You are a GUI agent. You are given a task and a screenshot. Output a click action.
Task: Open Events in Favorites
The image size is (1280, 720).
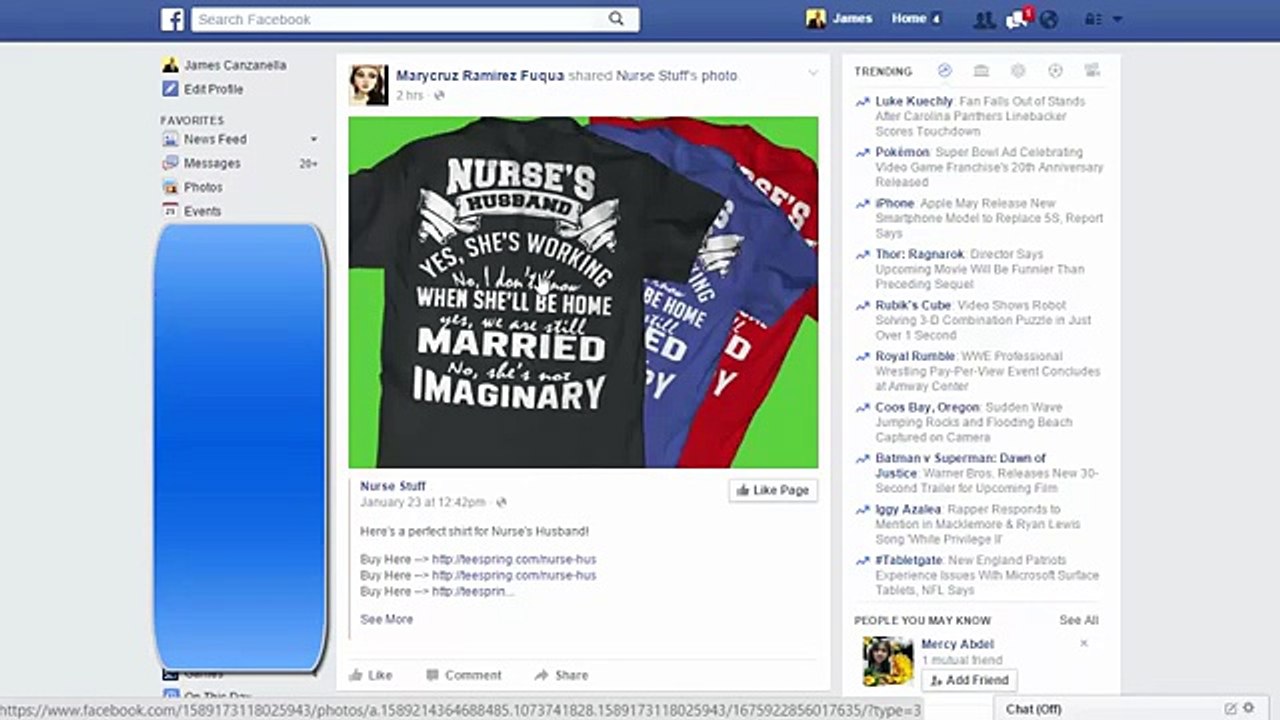202,211
